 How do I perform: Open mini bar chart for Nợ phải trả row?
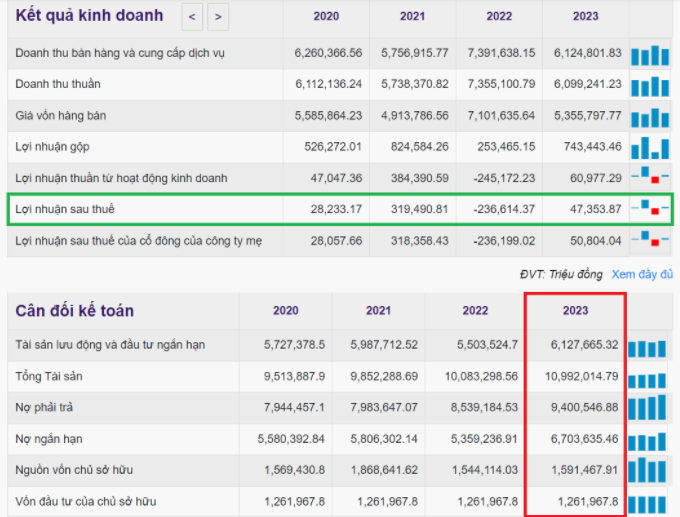[x=647, y=407]
